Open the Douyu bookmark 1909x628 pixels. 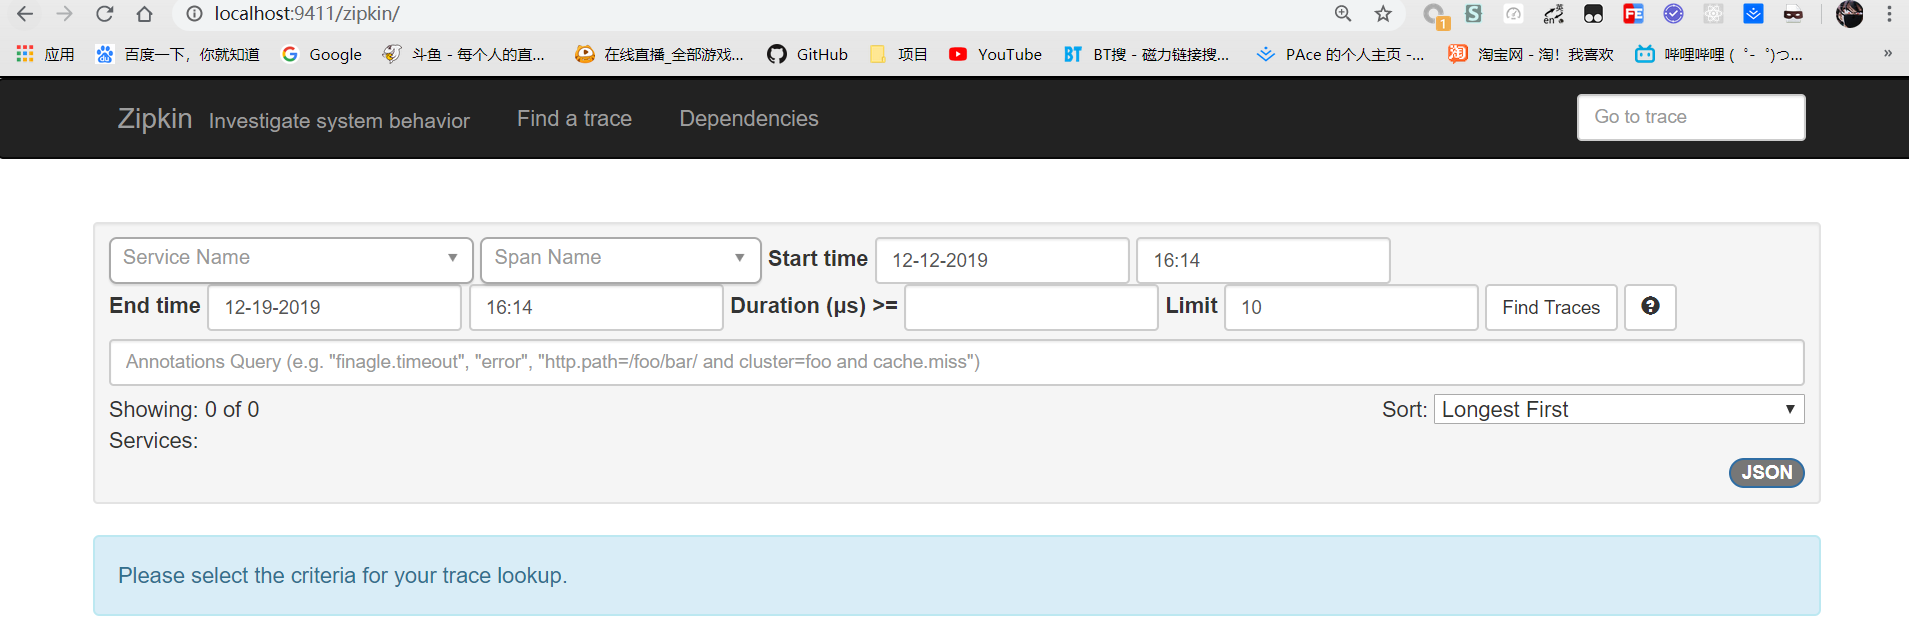(x=464, y=54)
